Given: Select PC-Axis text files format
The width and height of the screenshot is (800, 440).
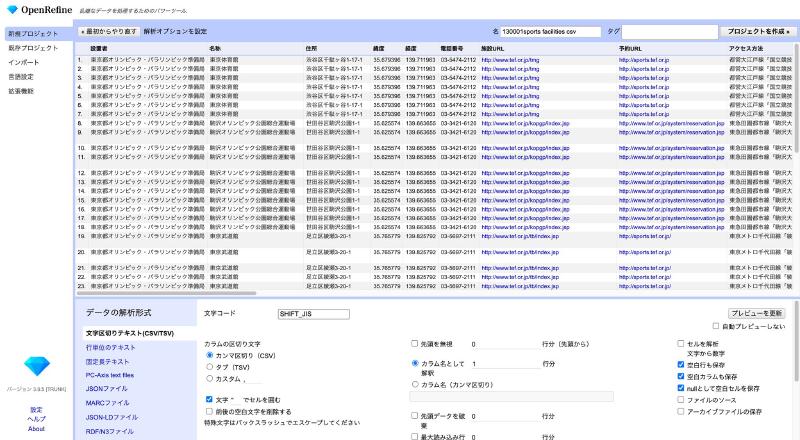Looking at the screenshot, I should (x=110, y=375).
